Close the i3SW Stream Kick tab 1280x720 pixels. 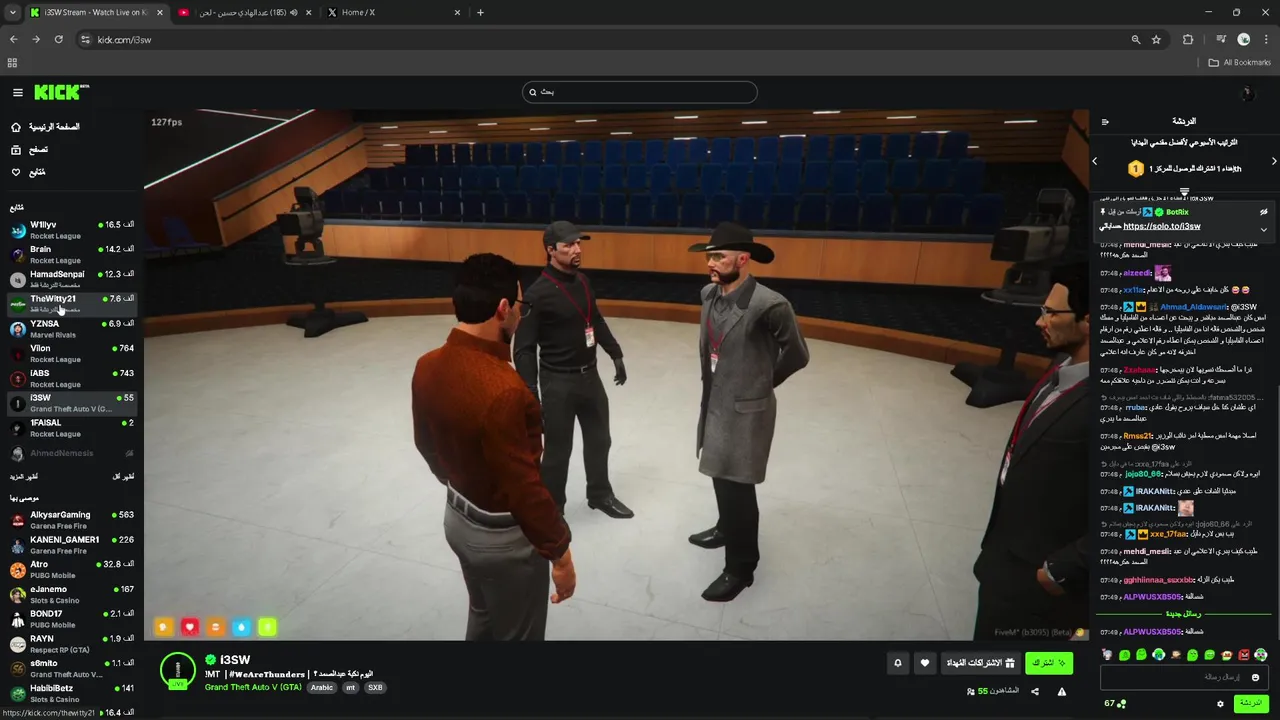click(x=160, y=12)
